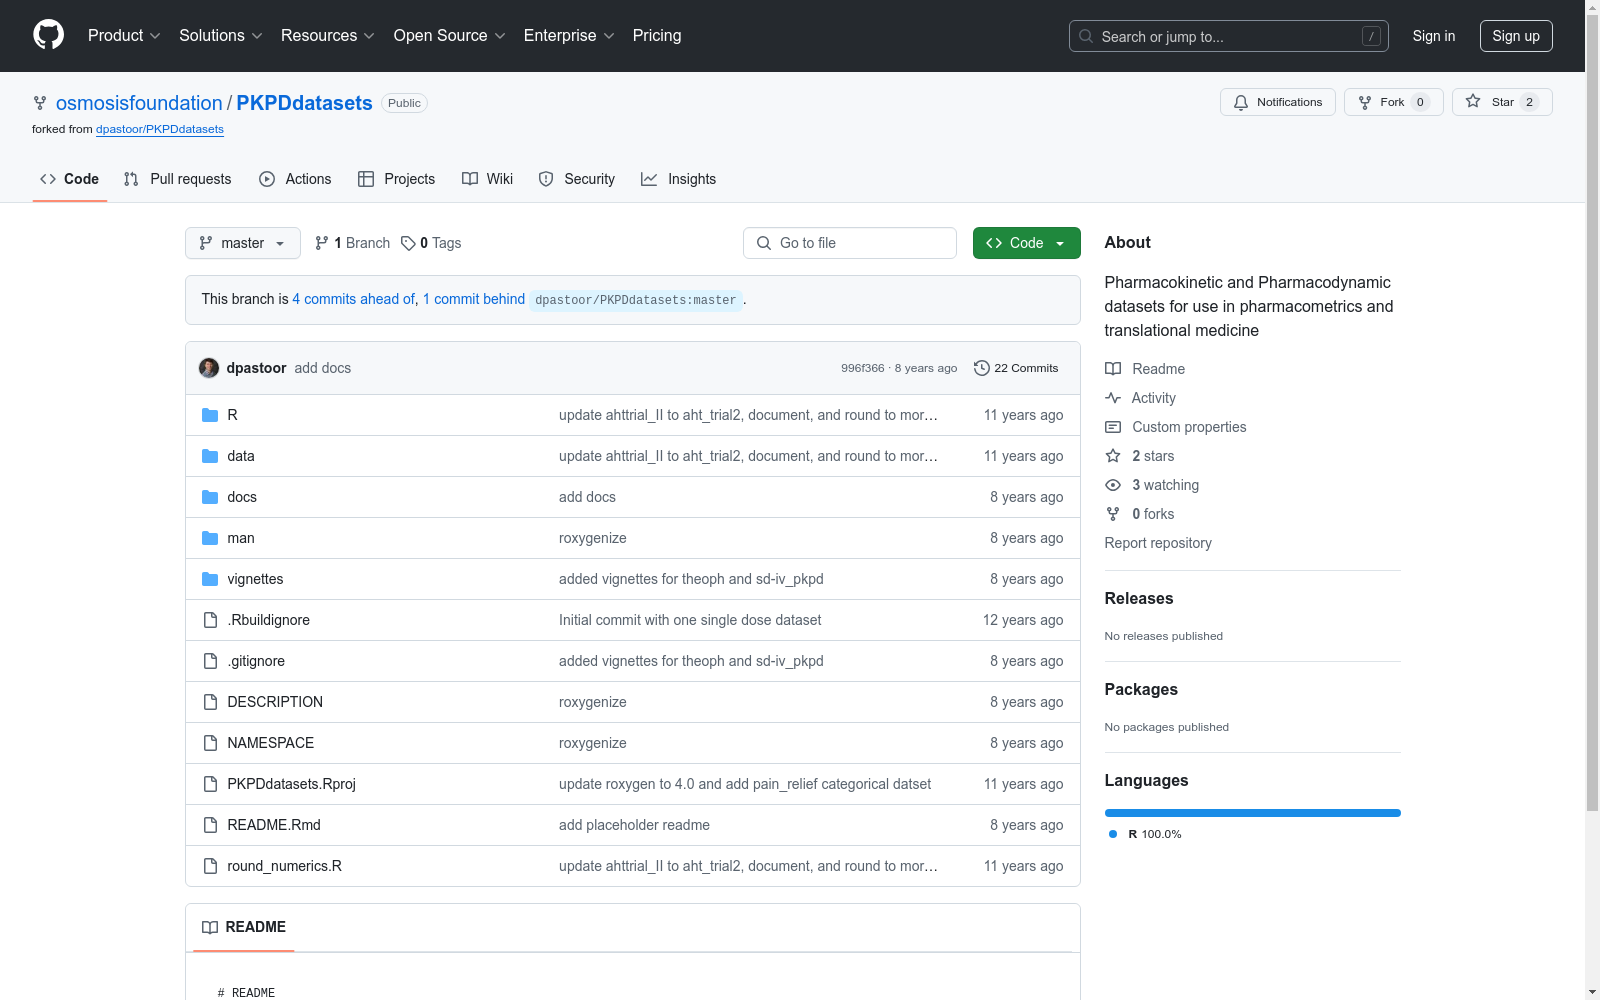Open the Pricing page
1600x1000 pixels.
pos(657,35)
